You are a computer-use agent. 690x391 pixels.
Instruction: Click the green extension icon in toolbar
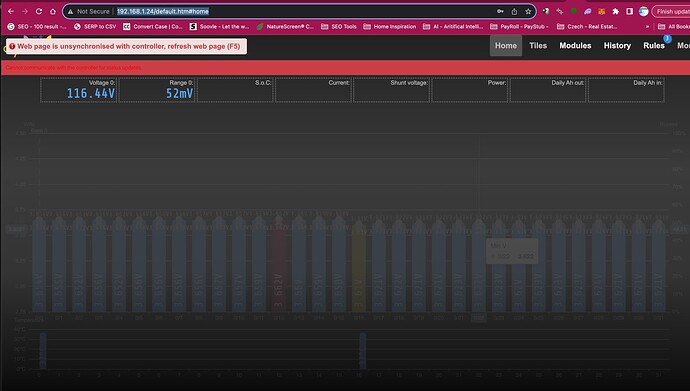pyautogui.click(x=574, y=11)
